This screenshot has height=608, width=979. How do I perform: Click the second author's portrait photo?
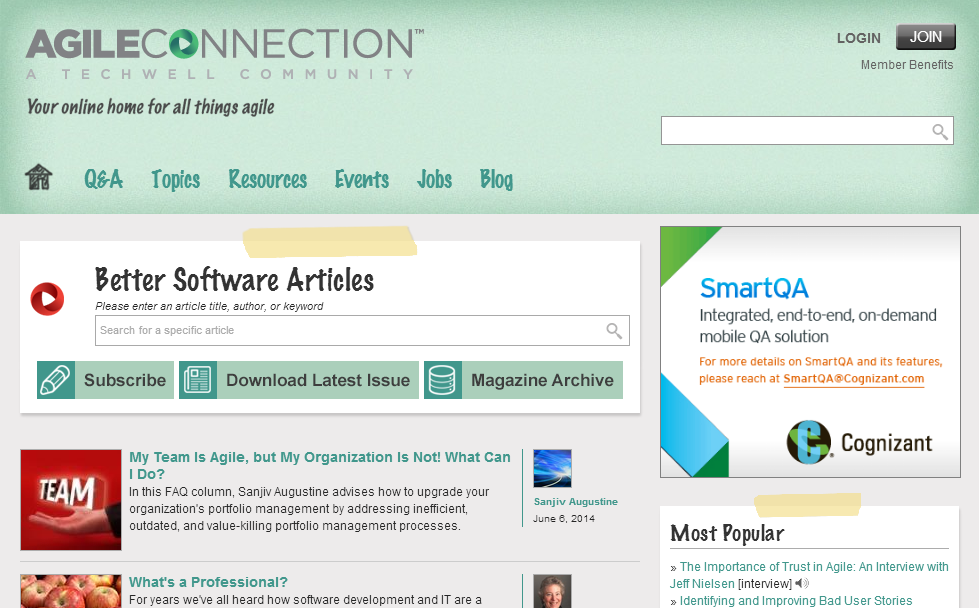(x=553, y=591)
